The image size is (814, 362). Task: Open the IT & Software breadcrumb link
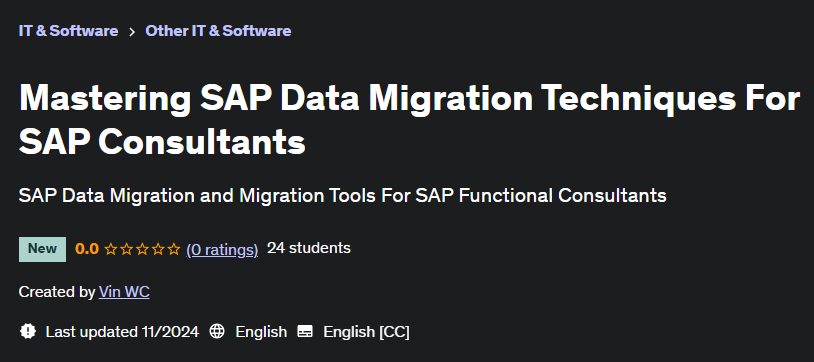[68, 31]
